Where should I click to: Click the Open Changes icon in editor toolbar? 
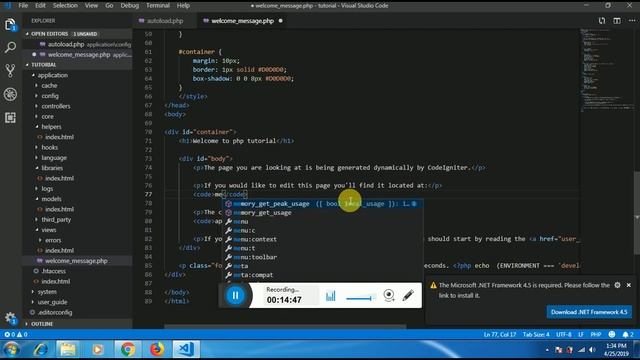pos(602,21)
